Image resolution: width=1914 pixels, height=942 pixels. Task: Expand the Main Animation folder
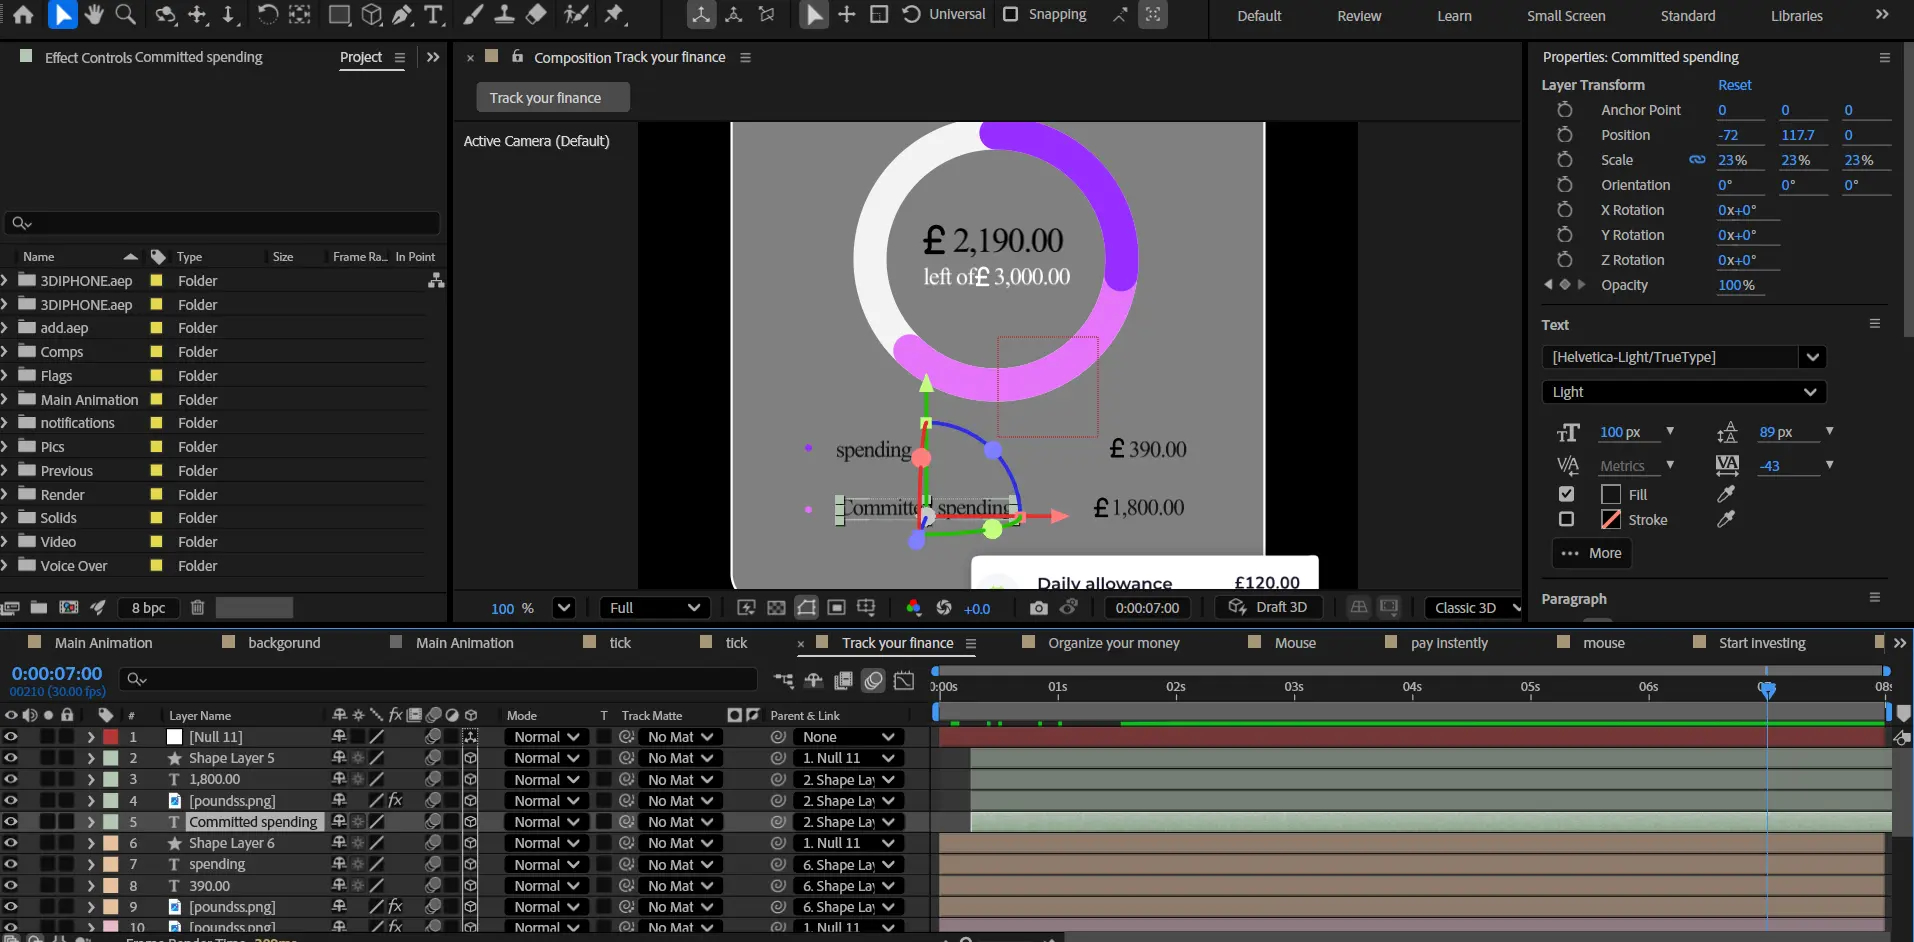[x=6, y=400]
